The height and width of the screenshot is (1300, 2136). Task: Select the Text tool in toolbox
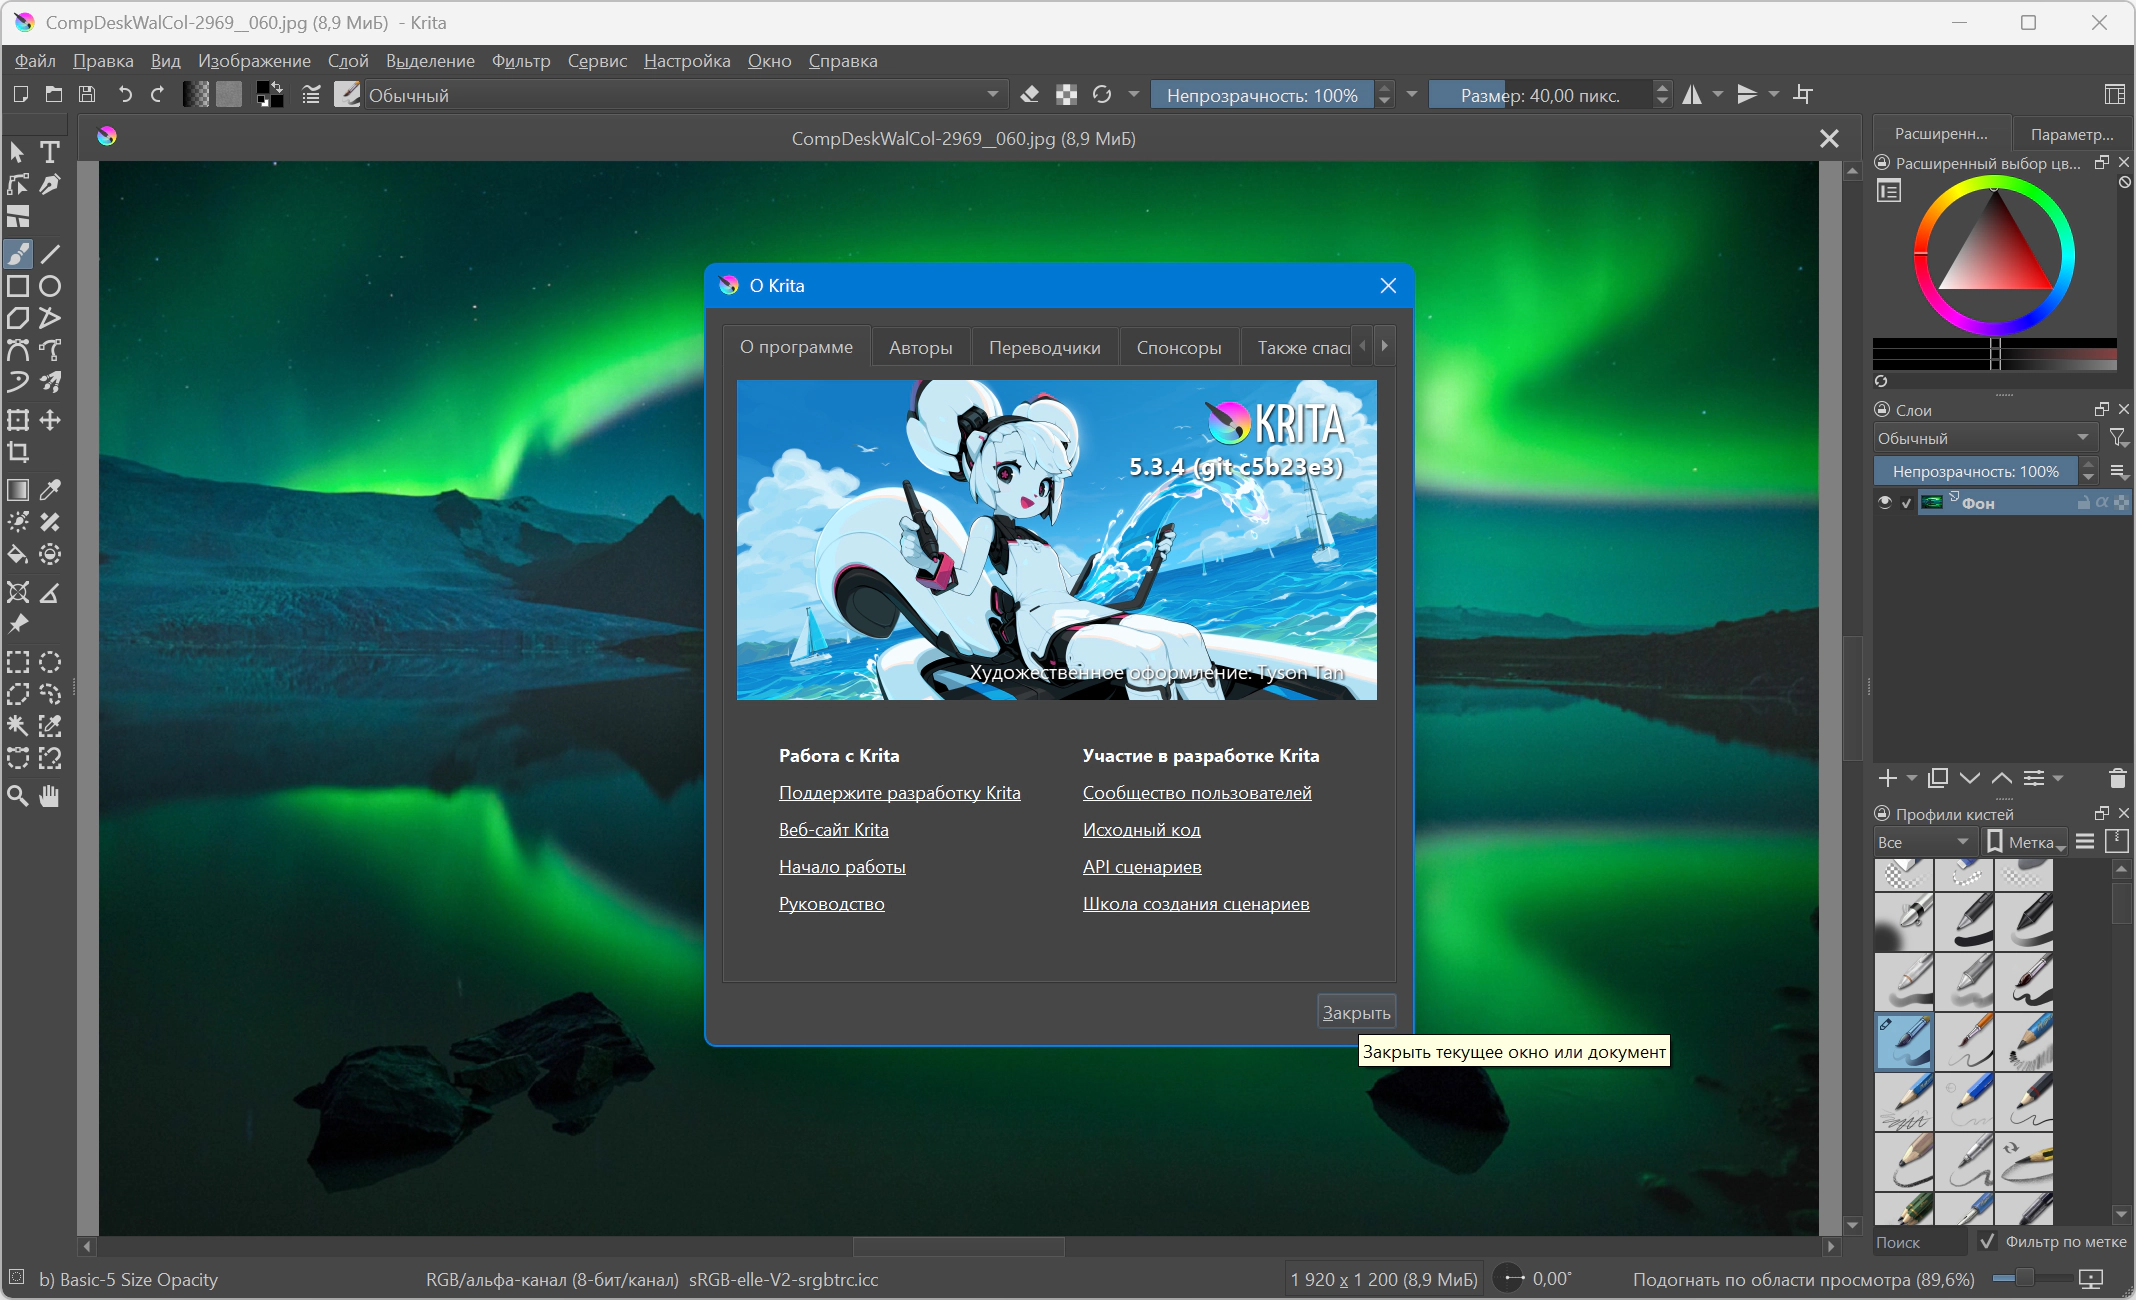tap(50, 152)
